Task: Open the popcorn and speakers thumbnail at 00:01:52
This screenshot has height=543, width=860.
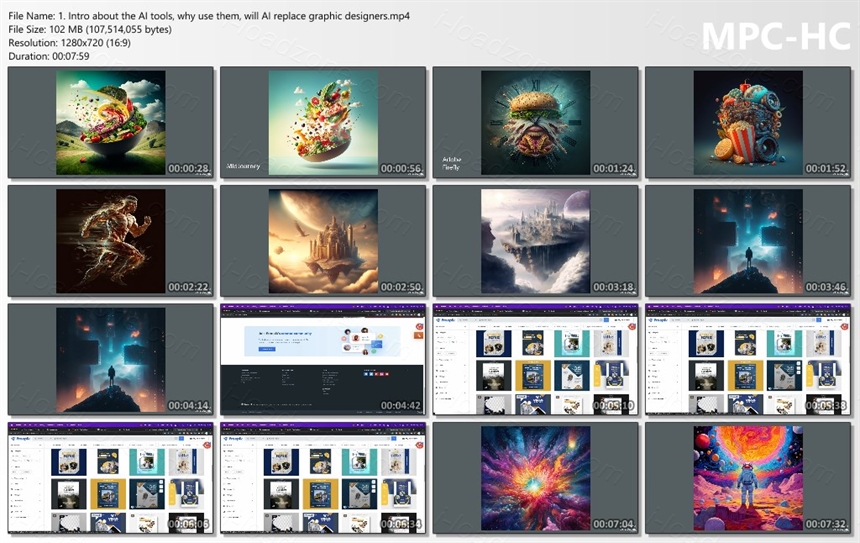Action: [748, 122]
